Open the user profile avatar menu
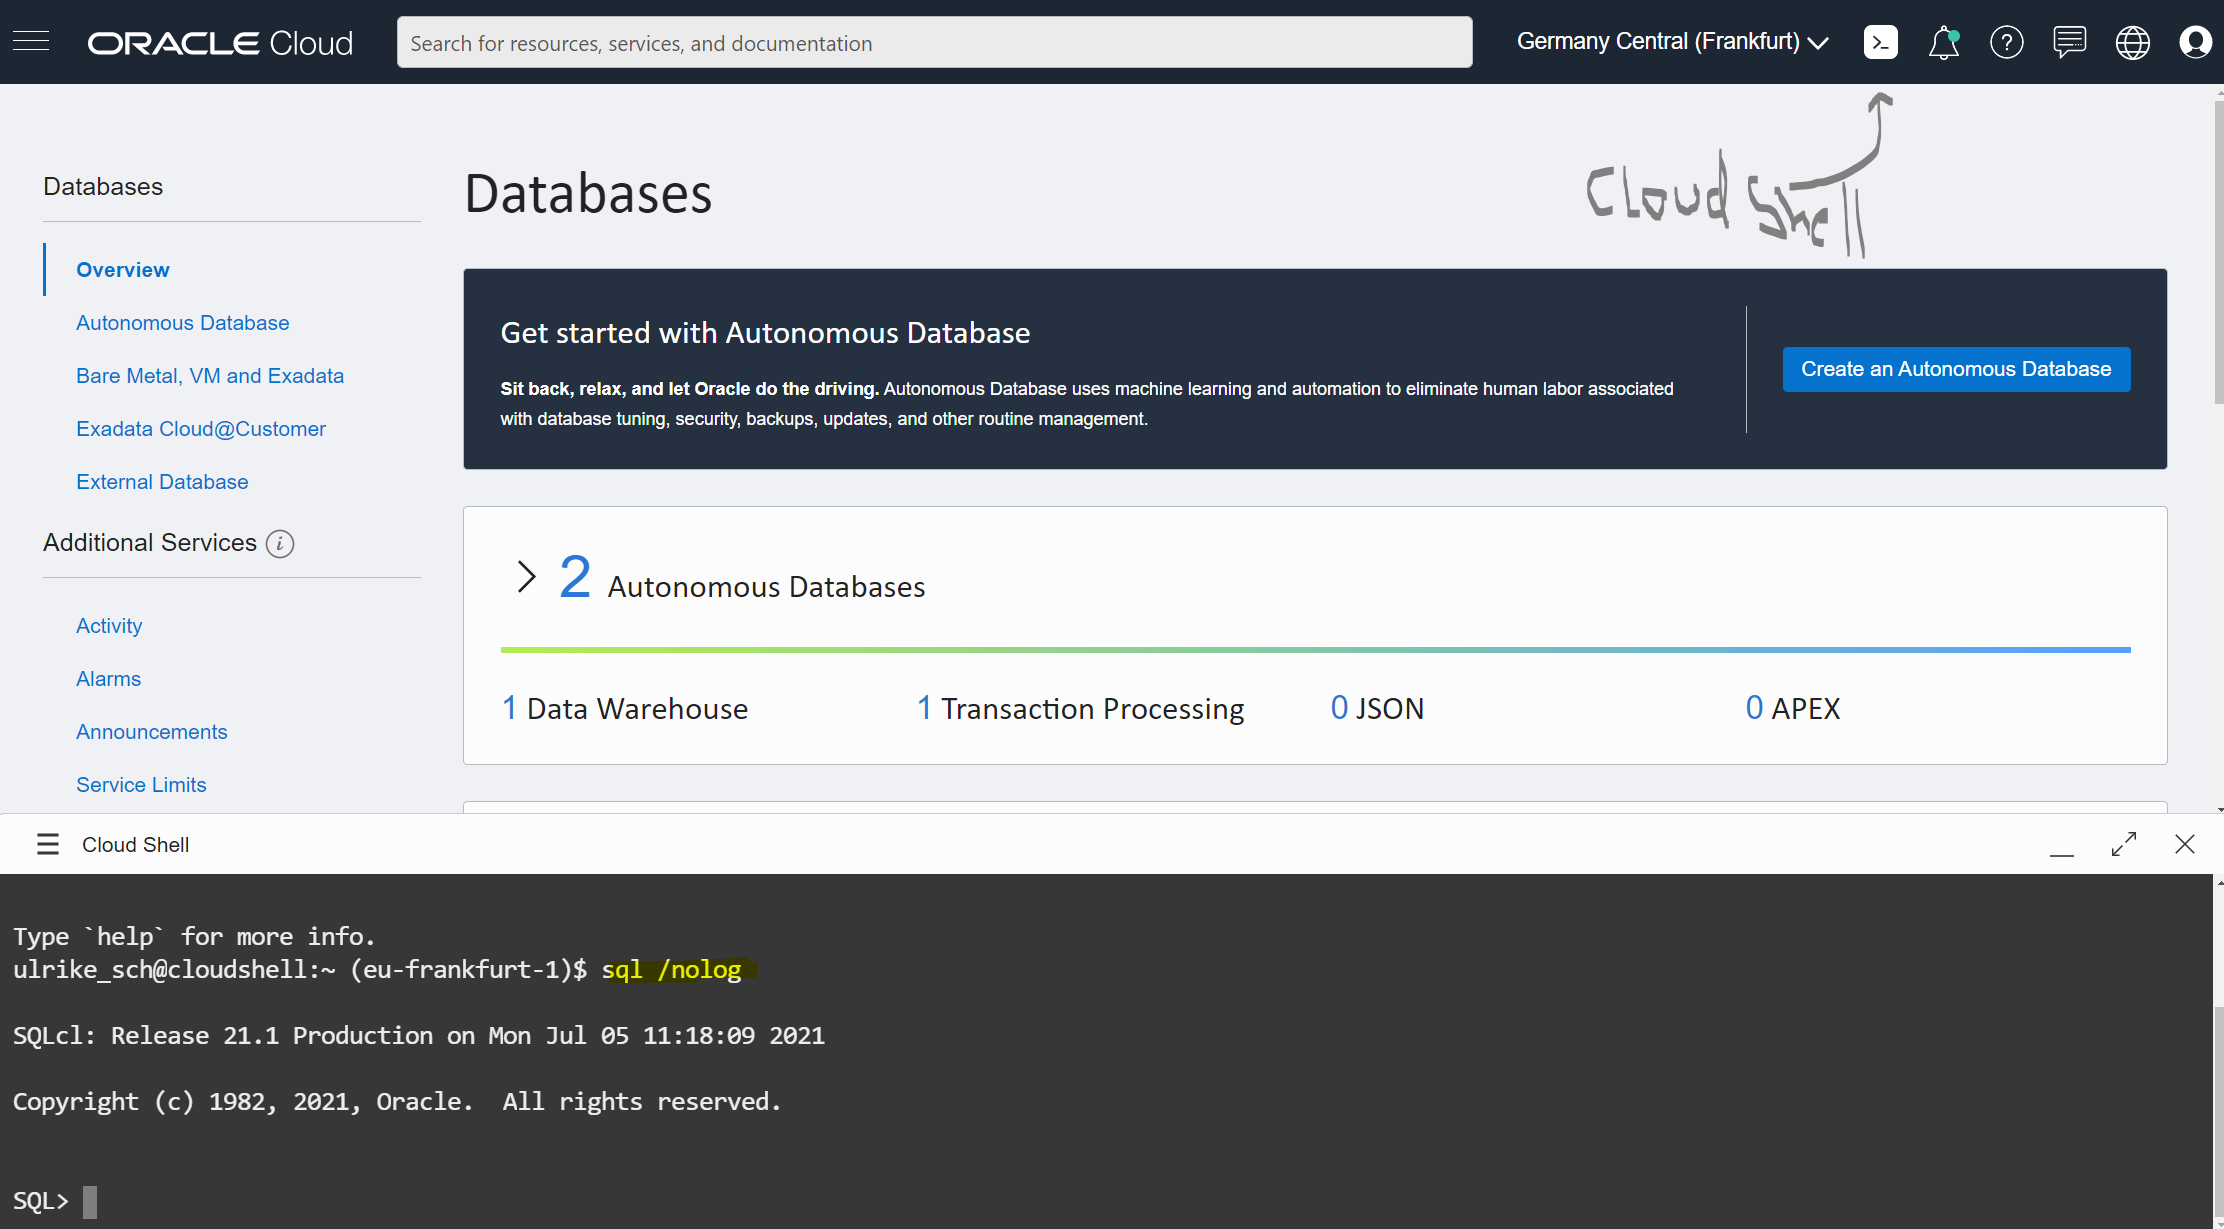 point(2195,42)
